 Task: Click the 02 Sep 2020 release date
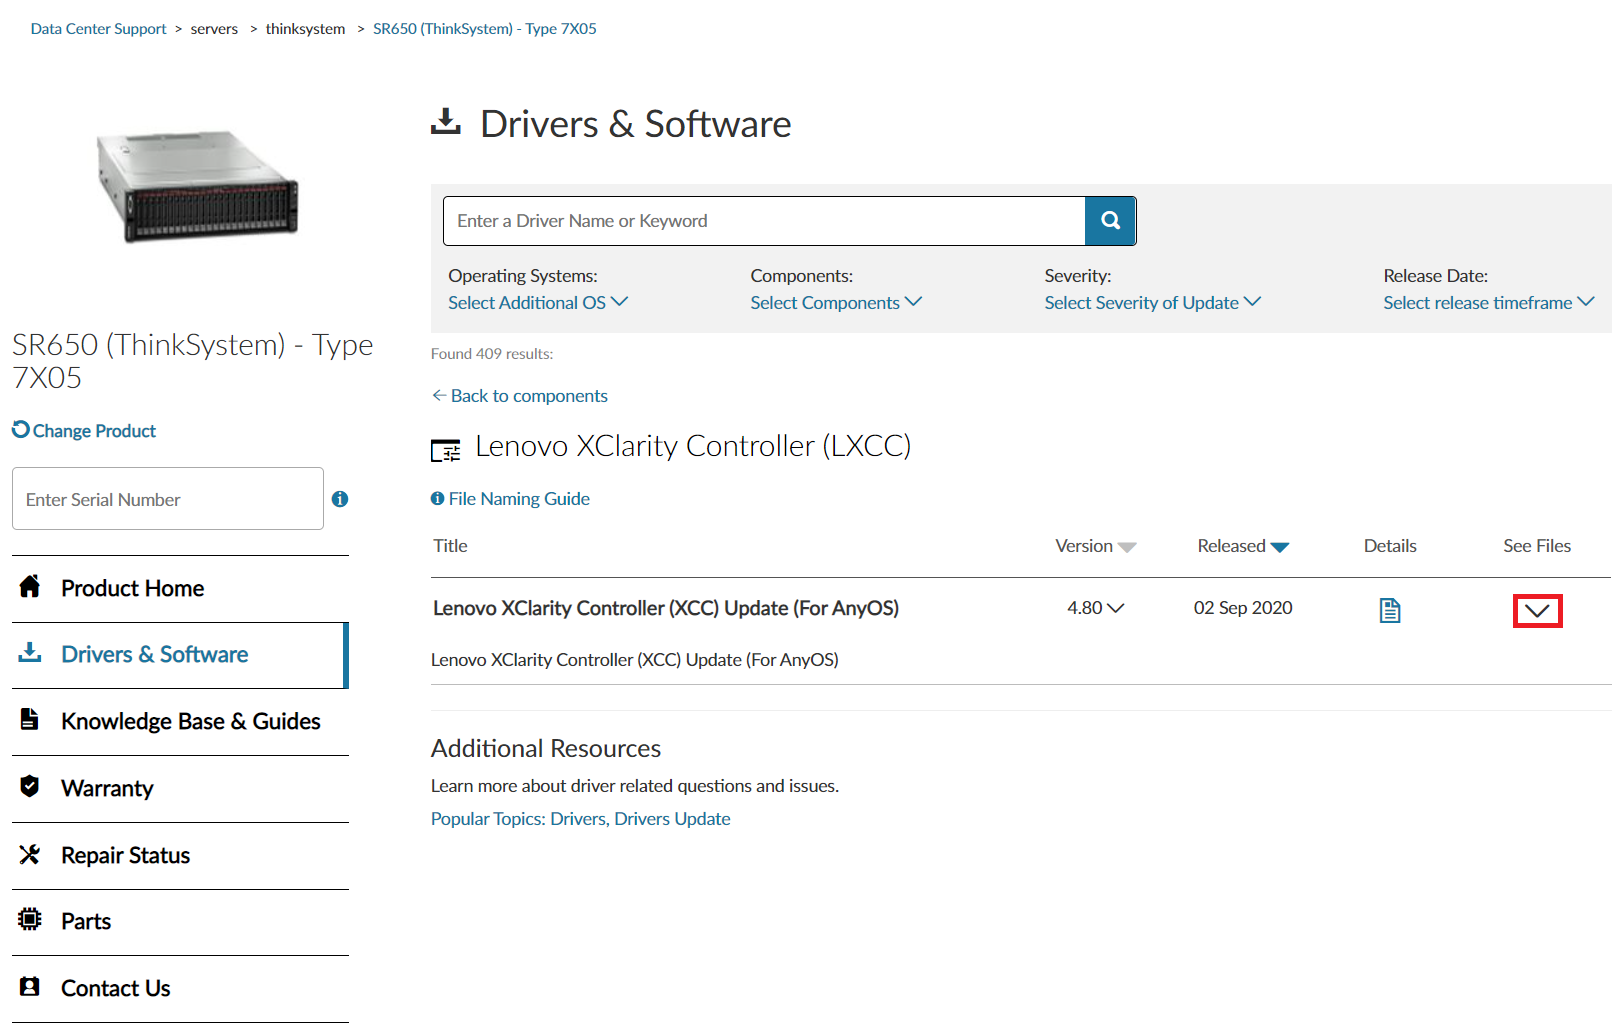(x=1243, y=608)
